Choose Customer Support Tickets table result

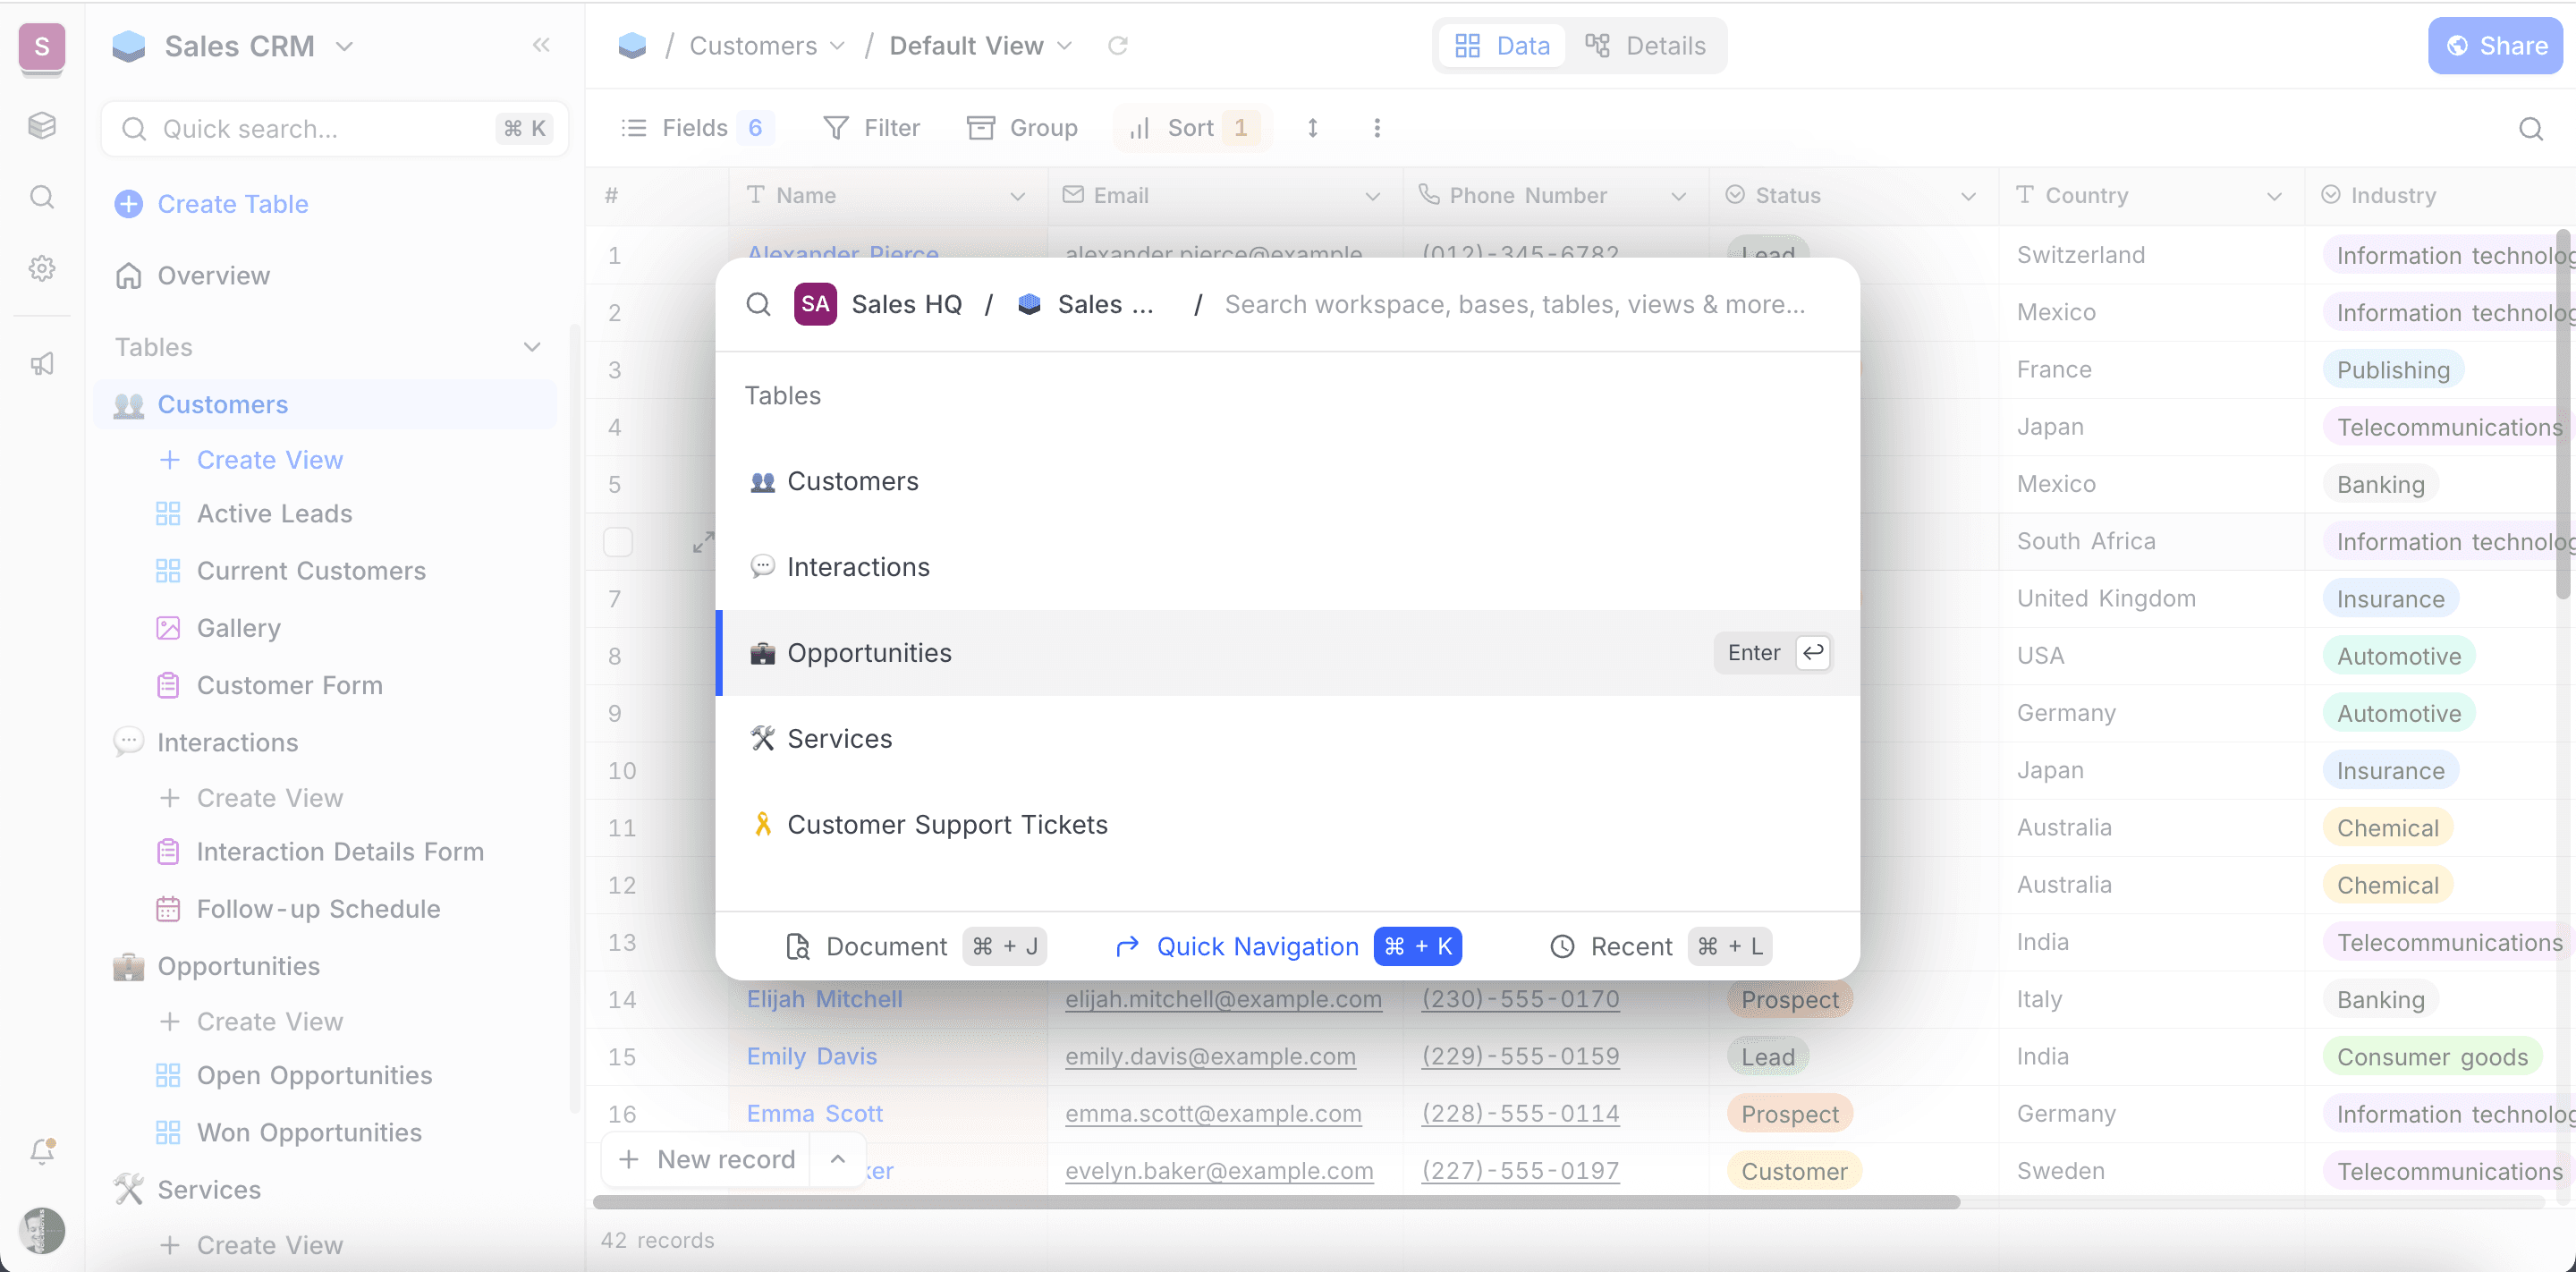tap(947, 825)
